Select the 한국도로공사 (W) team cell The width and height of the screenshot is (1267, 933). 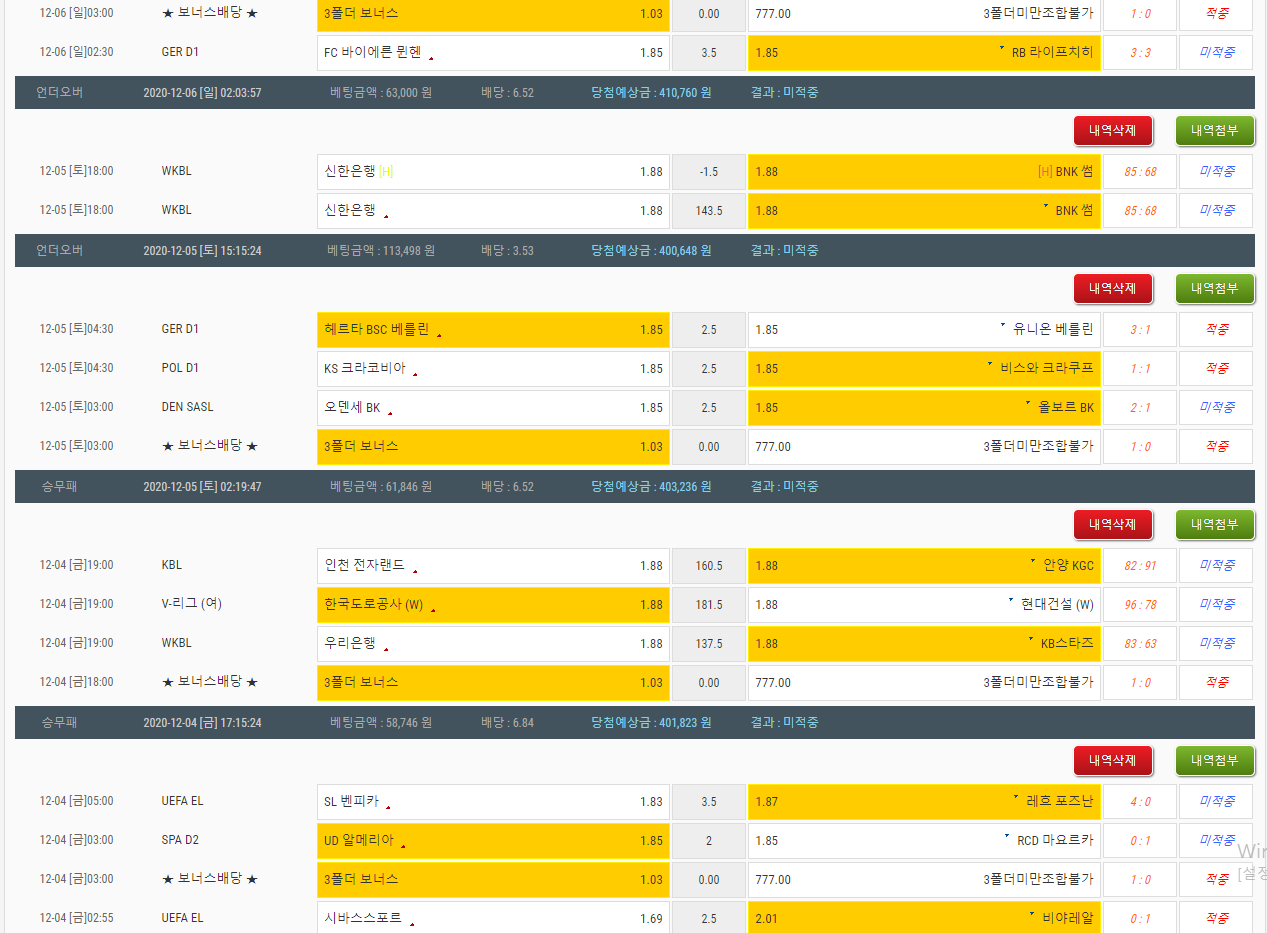tap(493, 604)
